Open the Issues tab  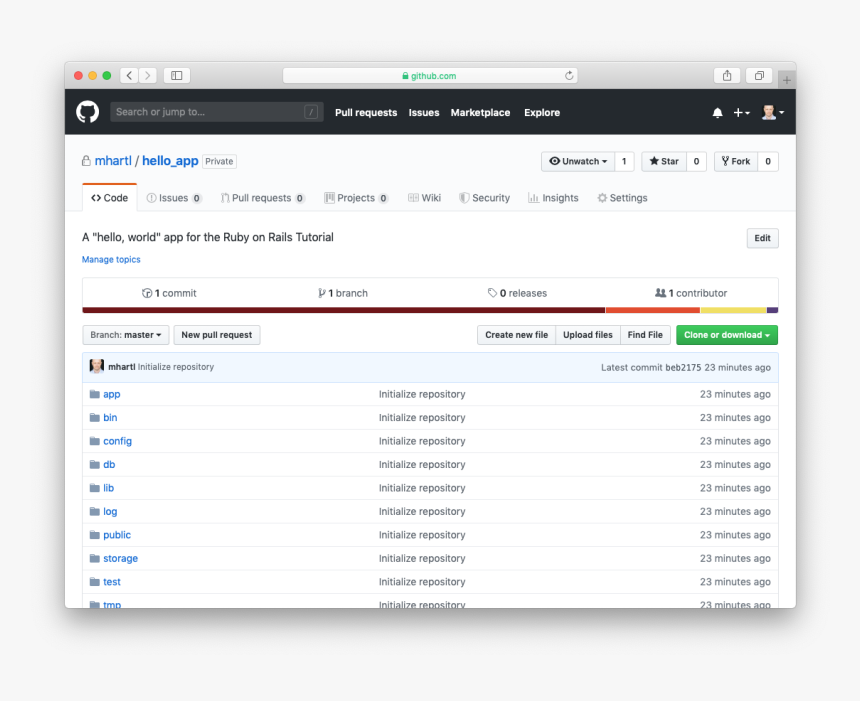174,198
